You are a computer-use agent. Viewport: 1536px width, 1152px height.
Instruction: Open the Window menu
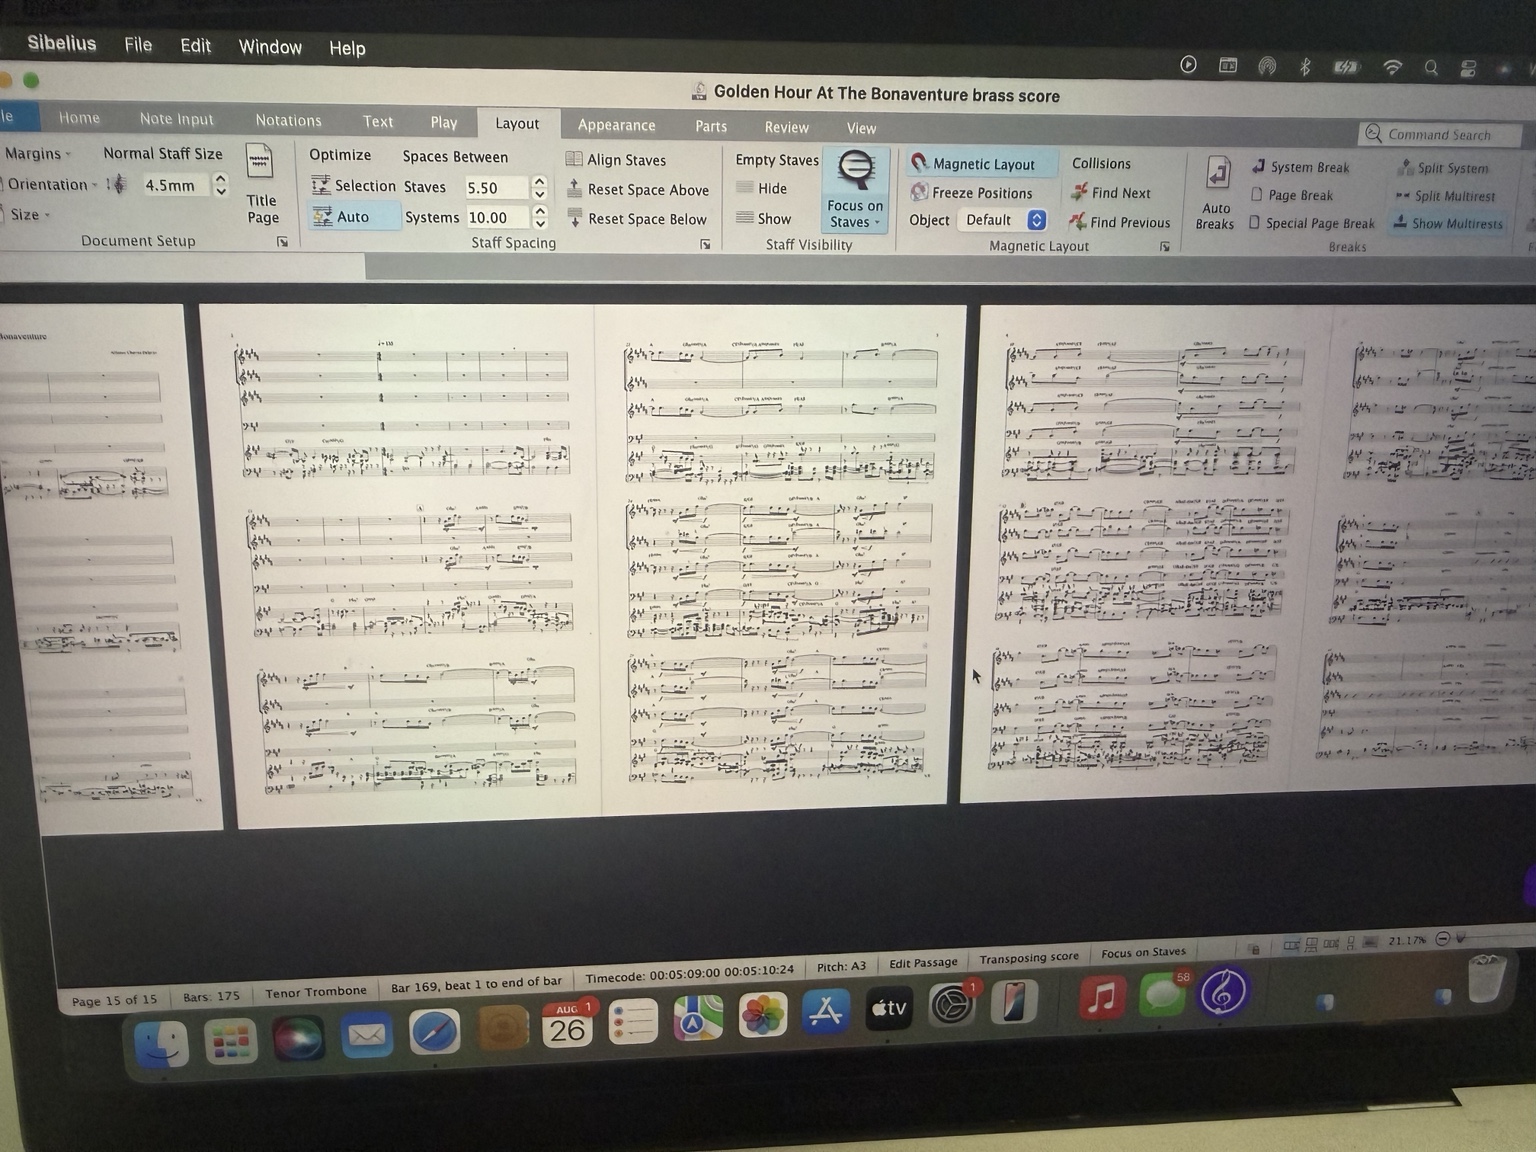(x=270, y=47)
